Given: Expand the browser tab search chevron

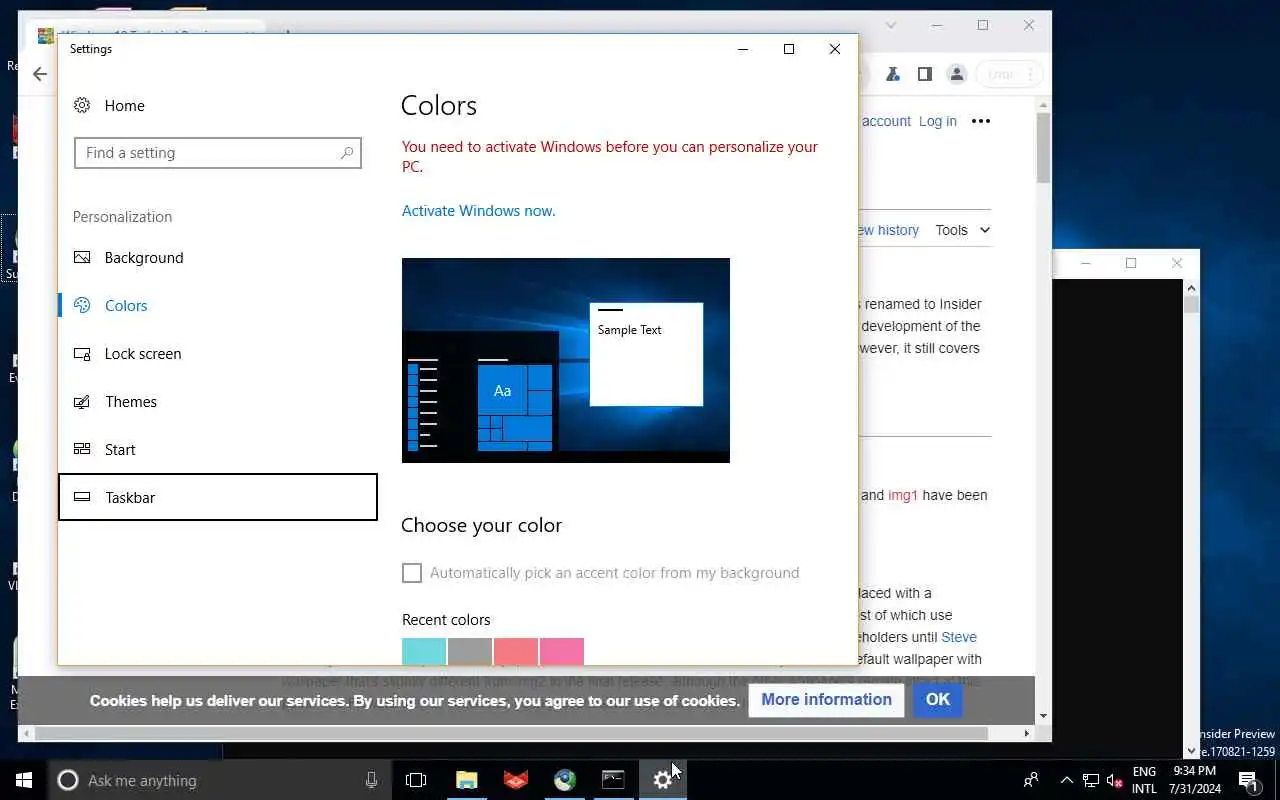Looking at the screenshot, I should click(x=891, y=25).
